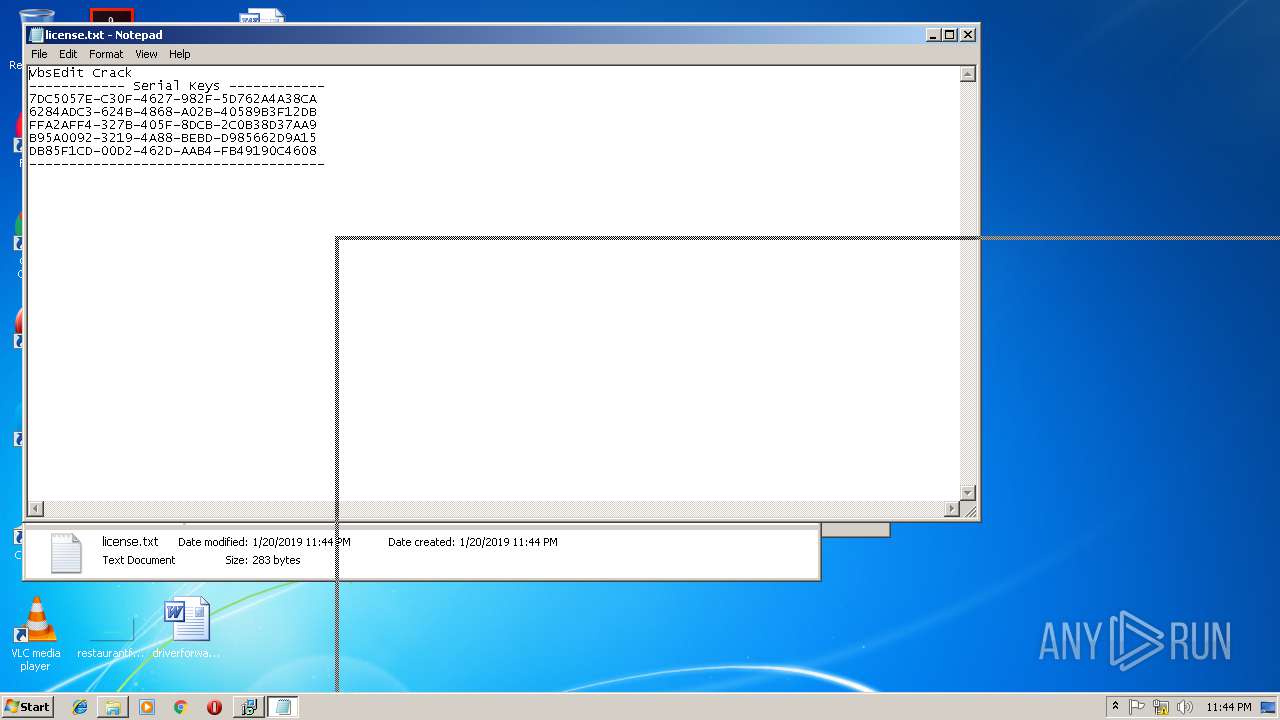
Task: Open the View menu in Notepad
Action: point(146,54)
